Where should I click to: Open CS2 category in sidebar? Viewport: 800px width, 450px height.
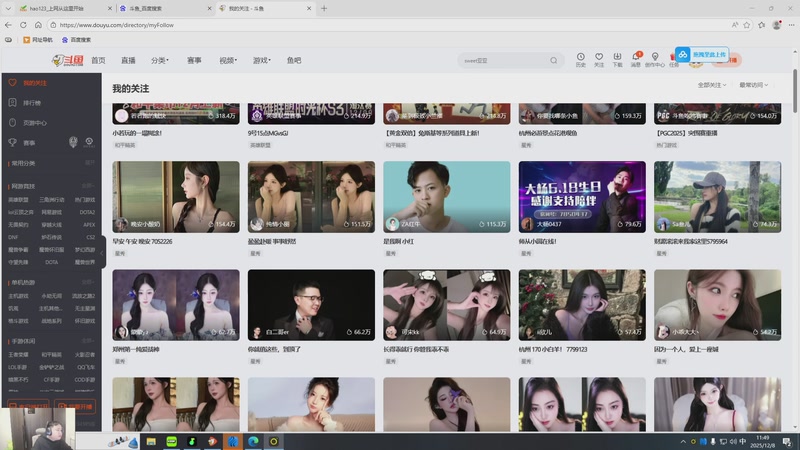pos(90,237)
